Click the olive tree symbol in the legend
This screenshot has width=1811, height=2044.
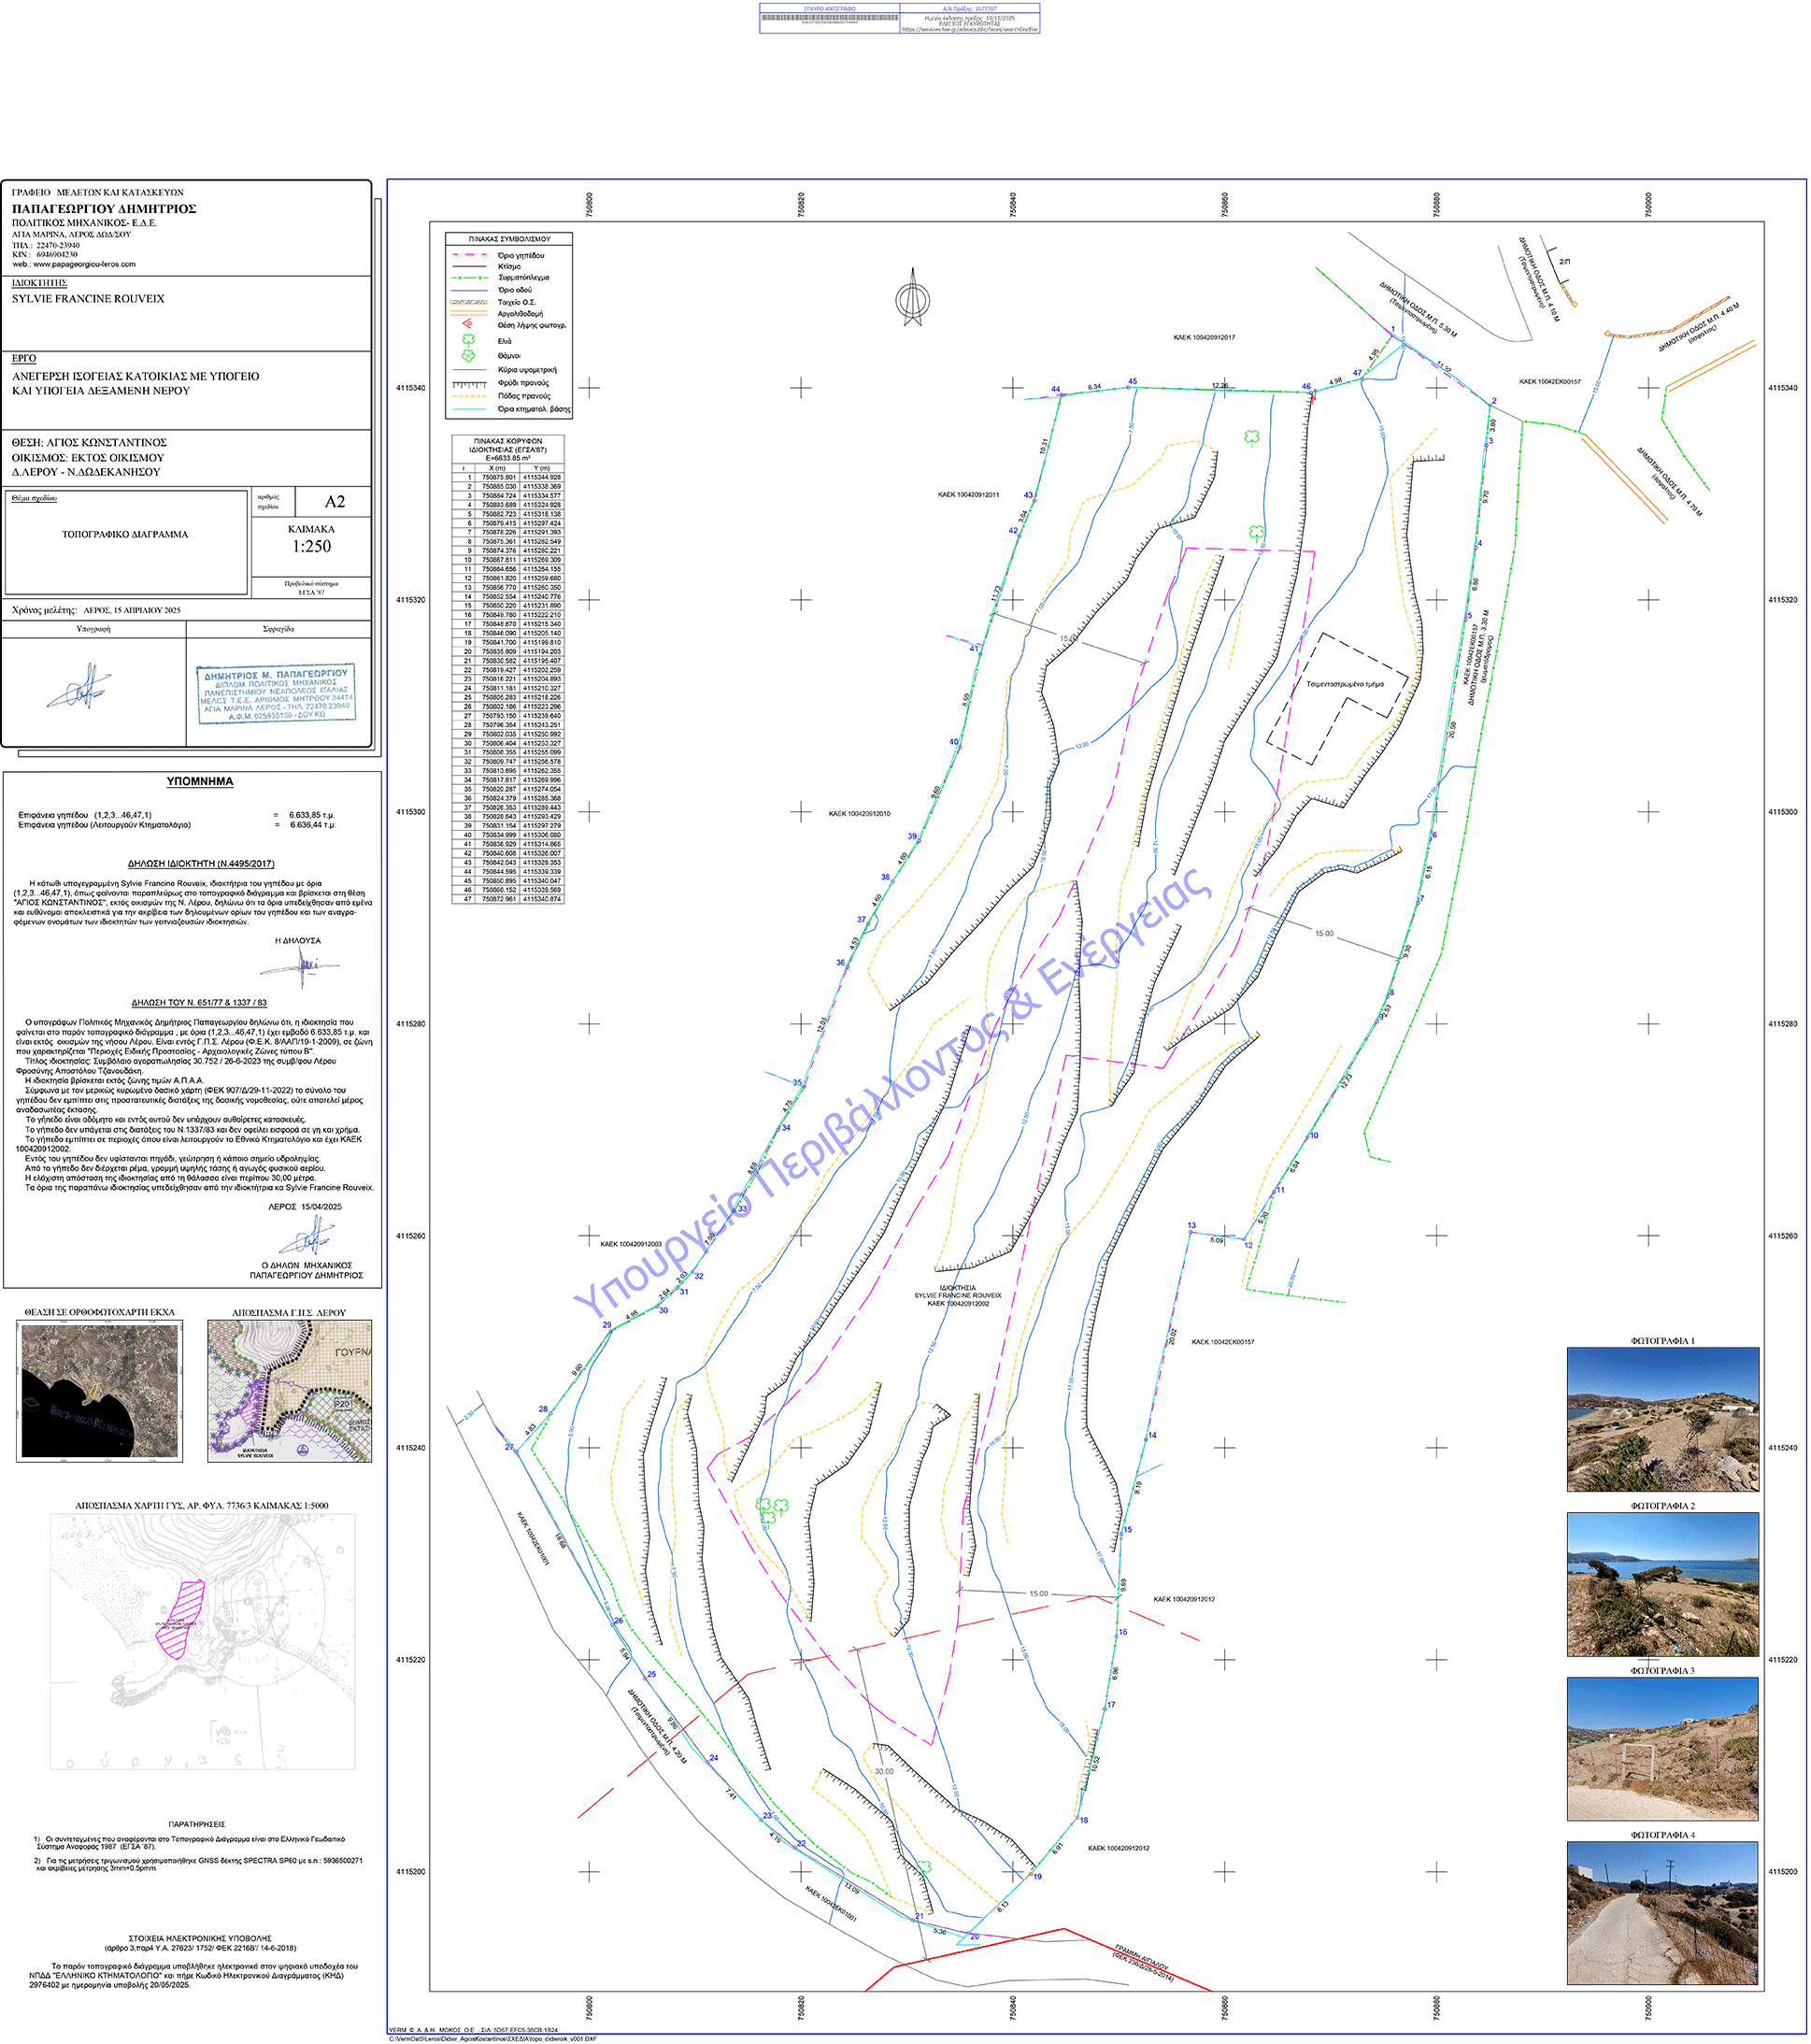(468, 341)
